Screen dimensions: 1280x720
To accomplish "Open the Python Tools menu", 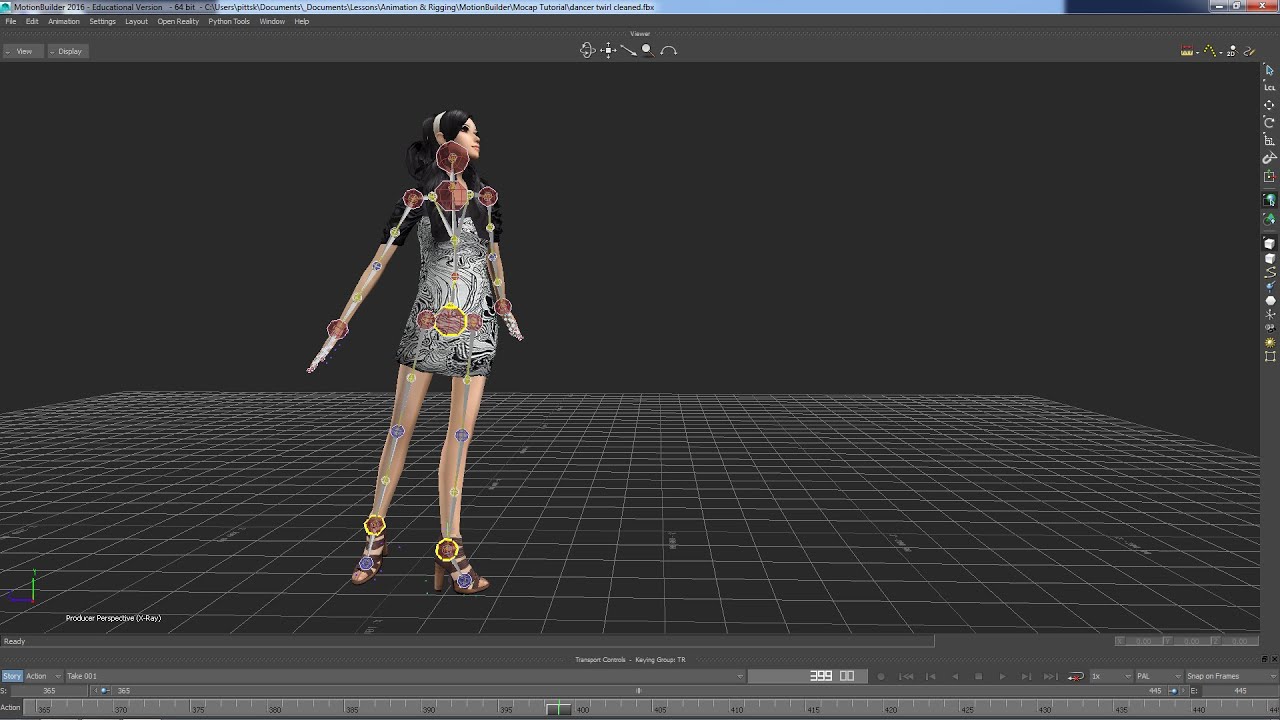I will tap(229, 21).
